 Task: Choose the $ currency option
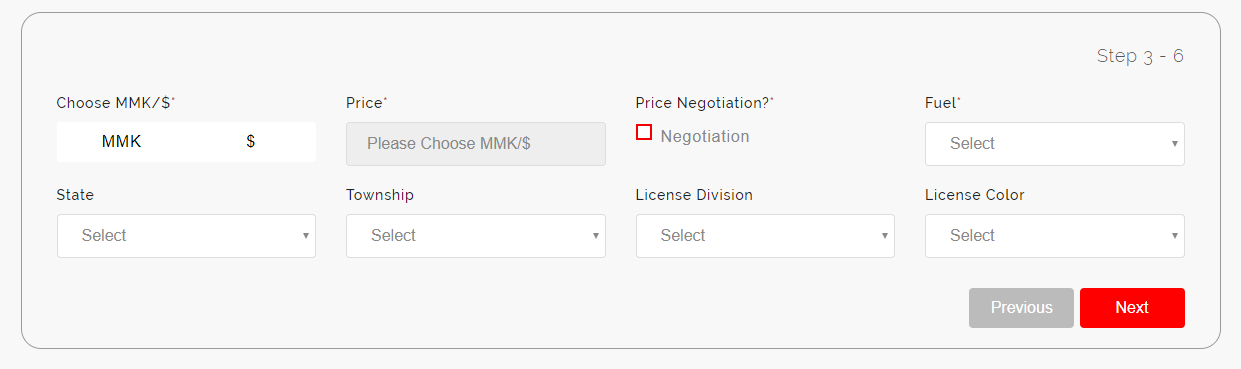coord(251,142)
